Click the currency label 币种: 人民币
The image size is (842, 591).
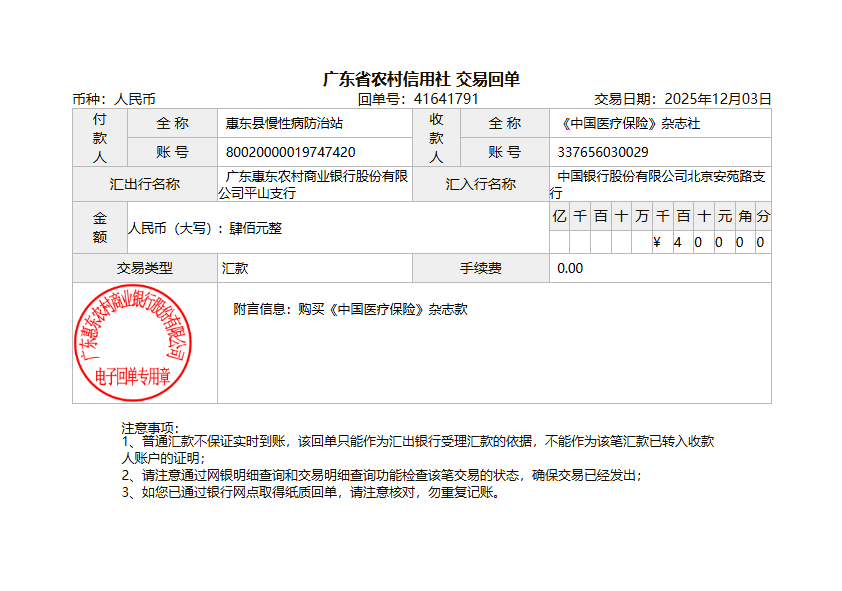click(x=114, y=99)
